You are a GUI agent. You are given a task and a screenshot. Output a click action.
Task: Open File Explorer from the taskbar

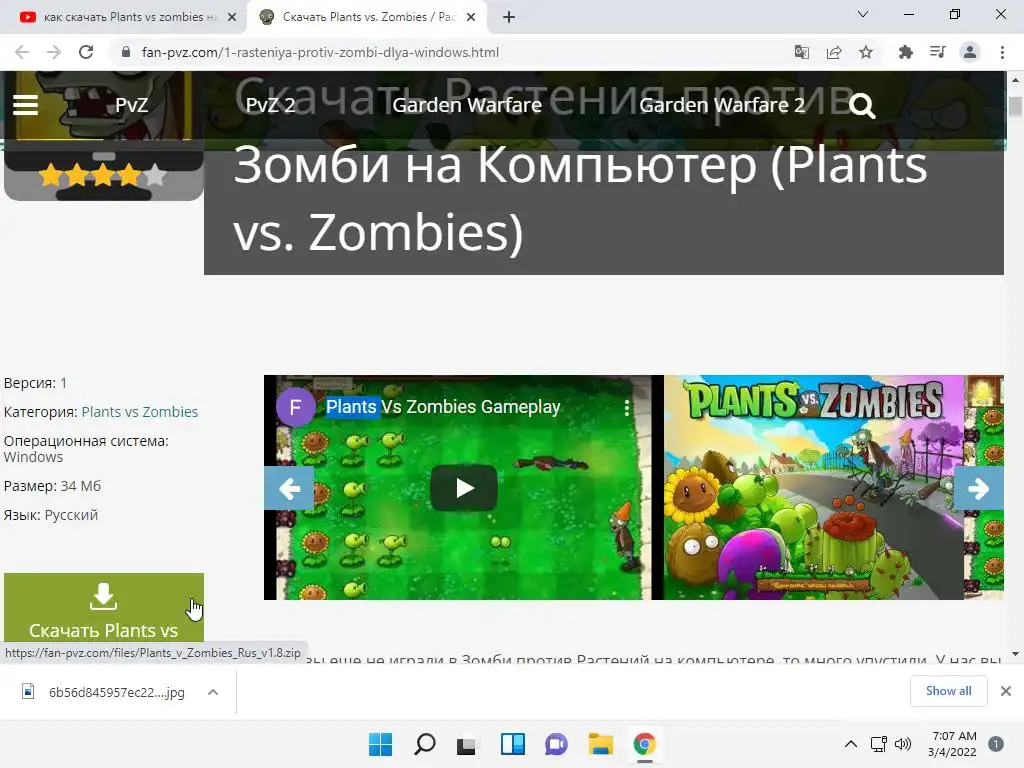pos(600,744)
